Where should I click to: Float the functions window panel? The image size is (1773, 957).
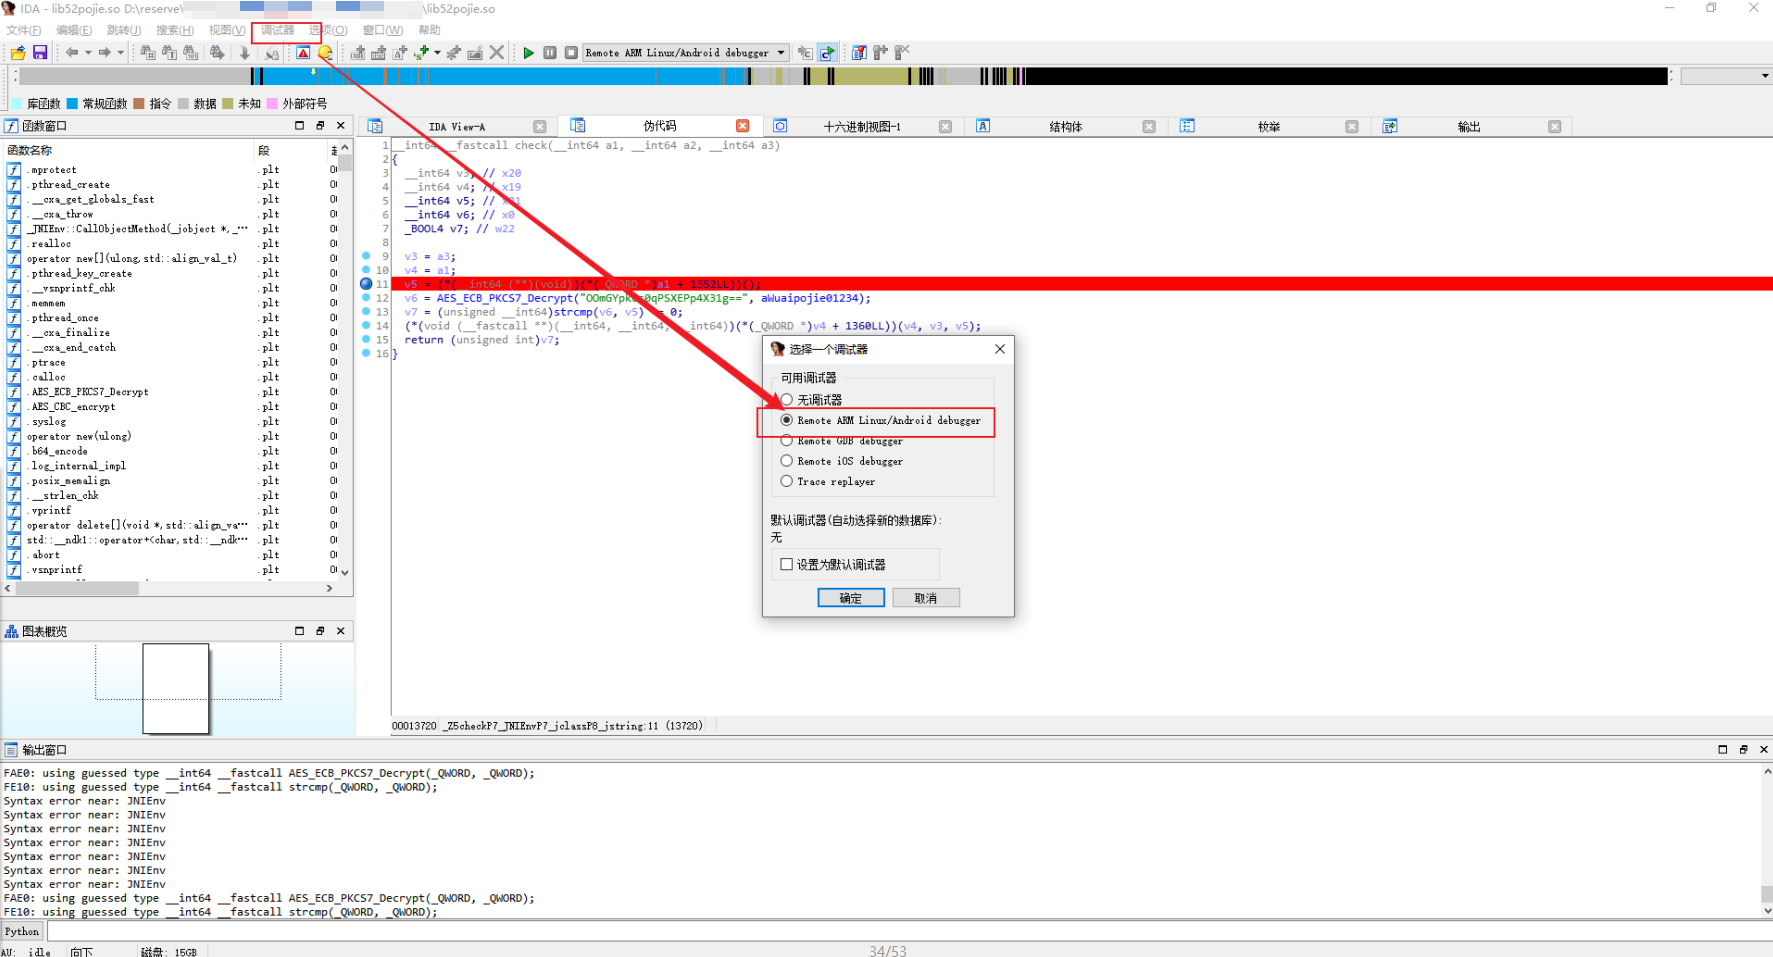point(320,126)
